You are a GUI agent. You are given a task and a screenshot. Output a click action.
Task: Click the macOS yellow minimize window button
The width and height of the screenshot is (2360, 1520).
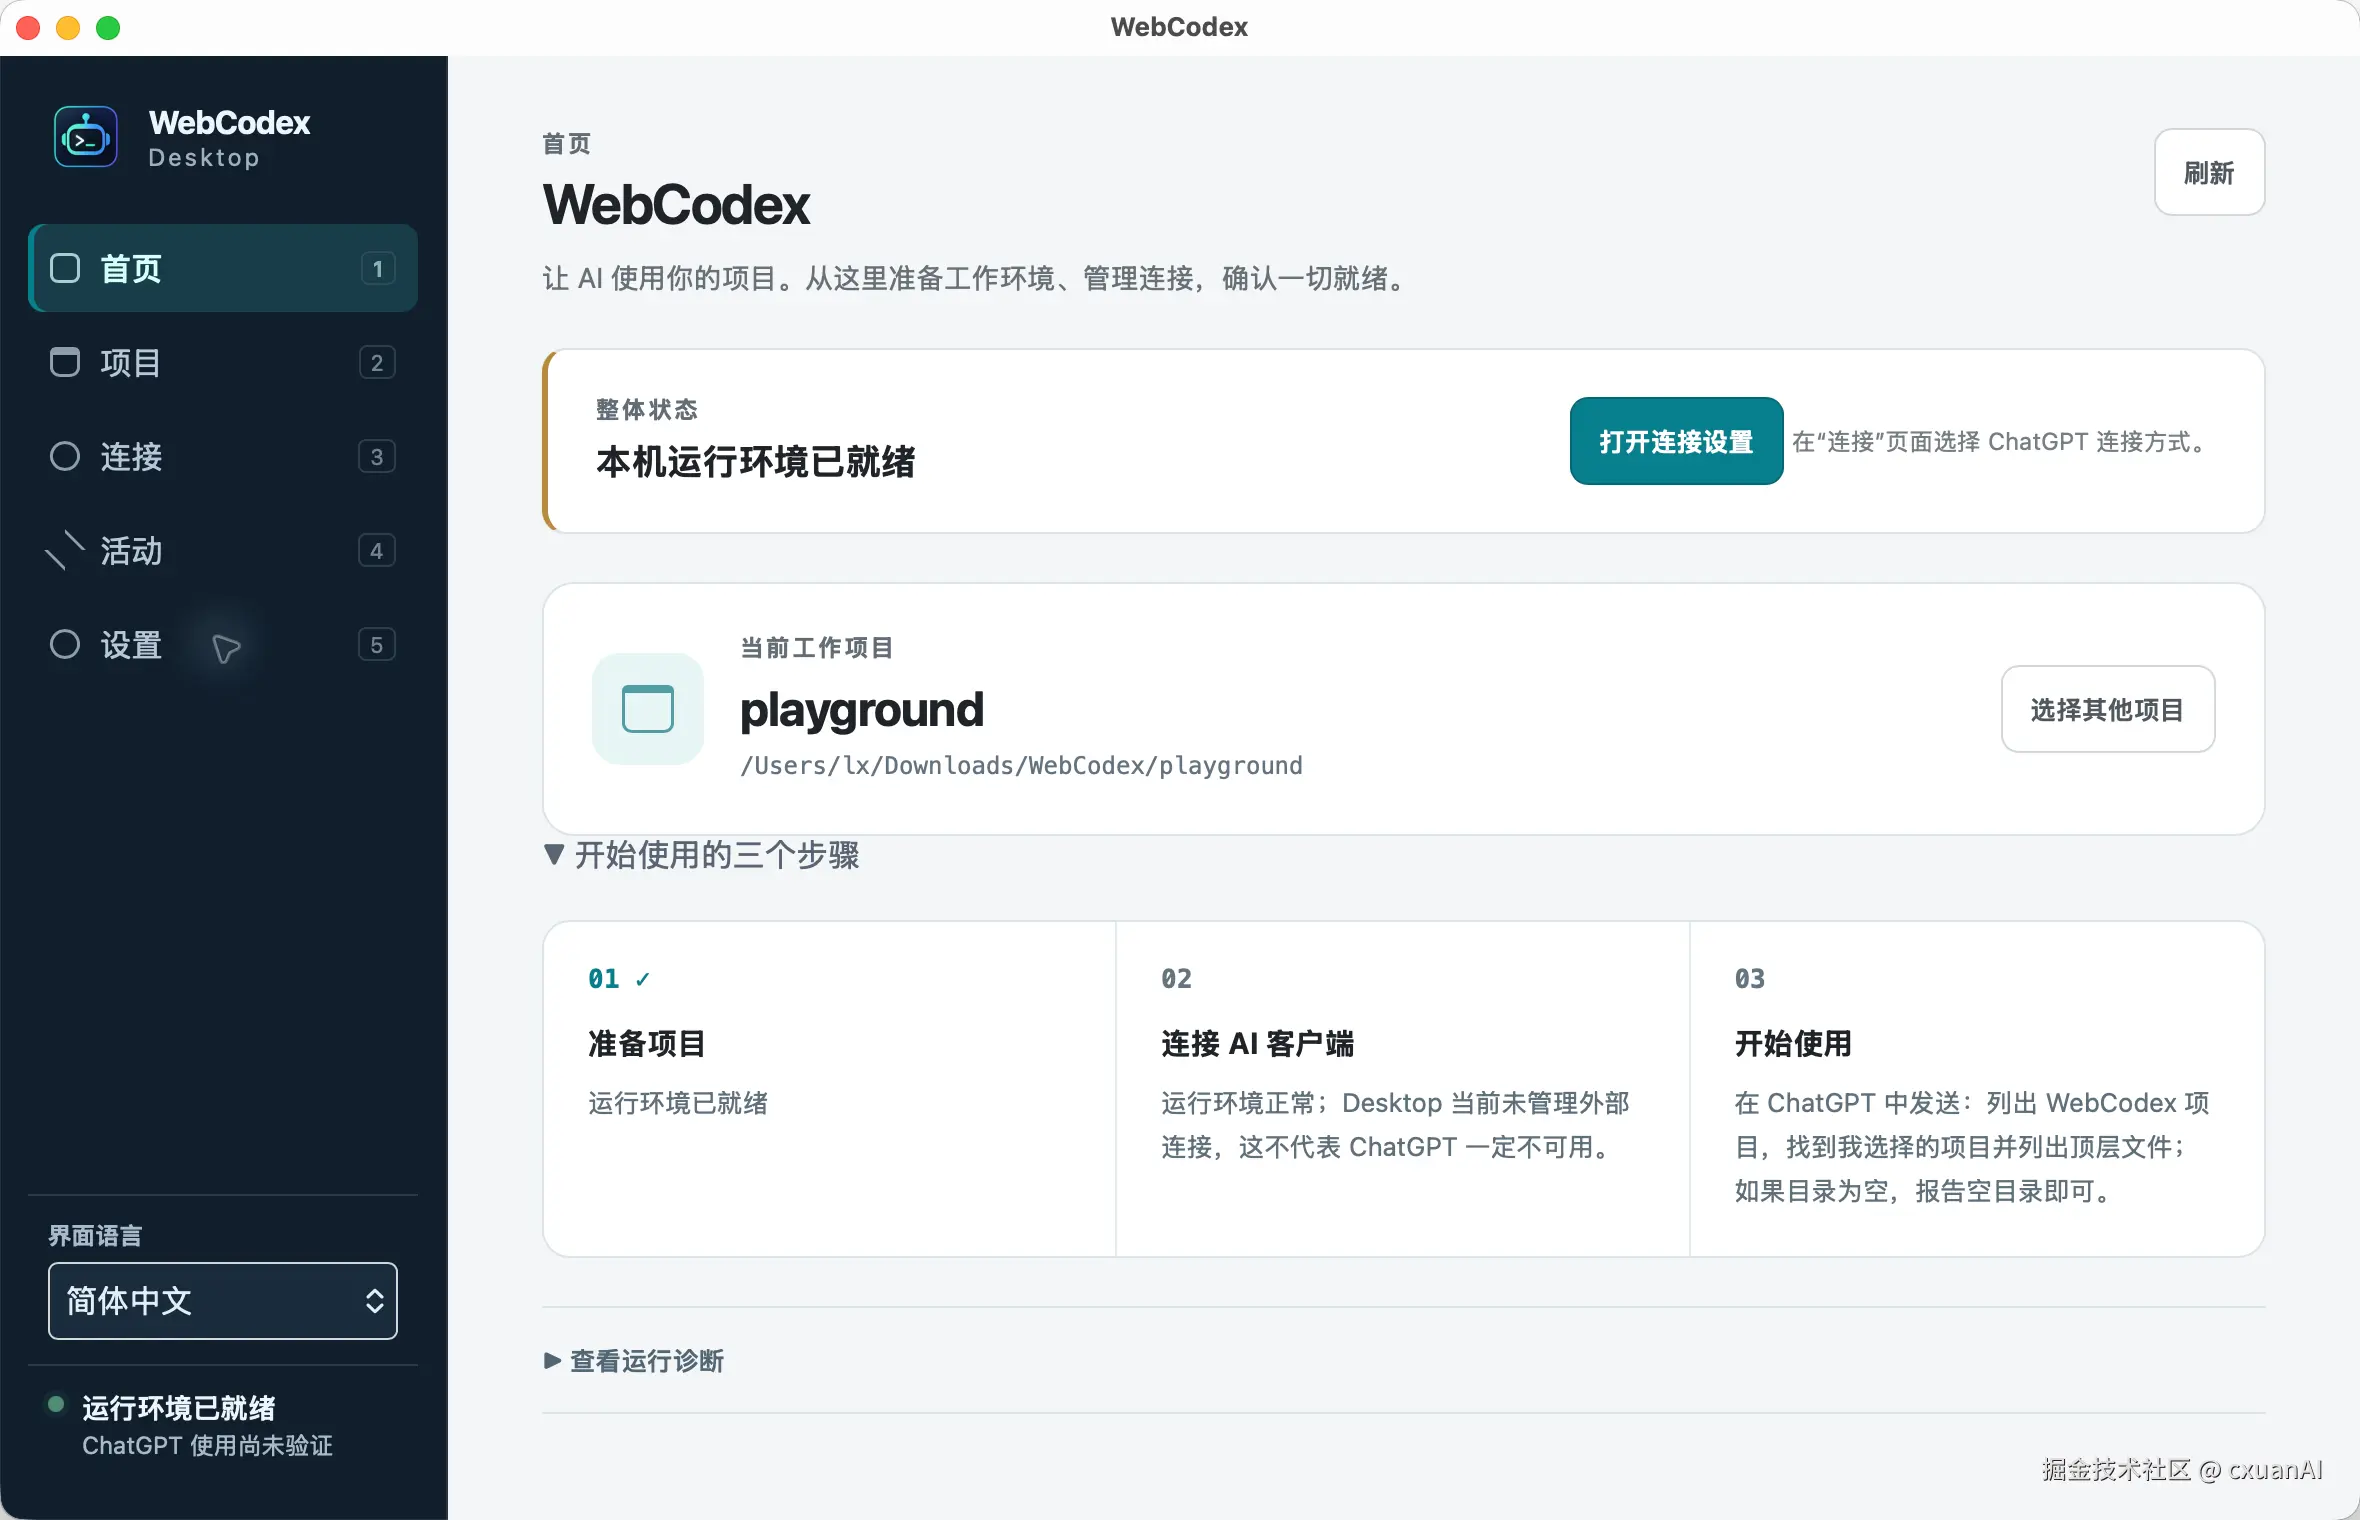click(x=68, y=28)
